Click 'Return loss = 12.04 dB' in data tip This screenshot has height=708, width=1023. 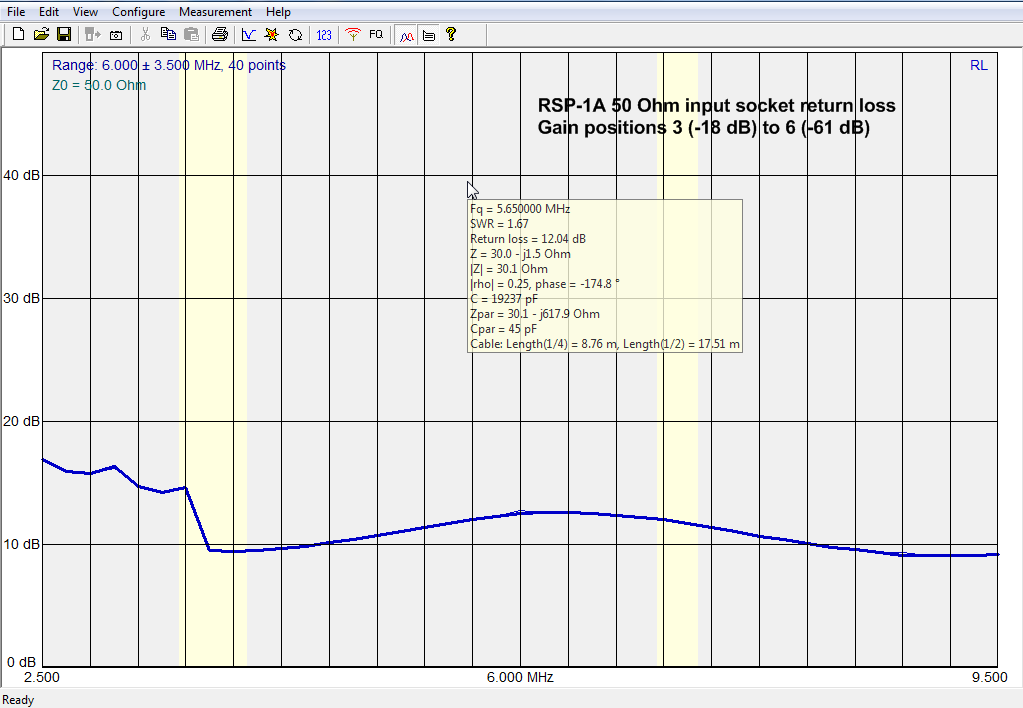tap(528, 239)
